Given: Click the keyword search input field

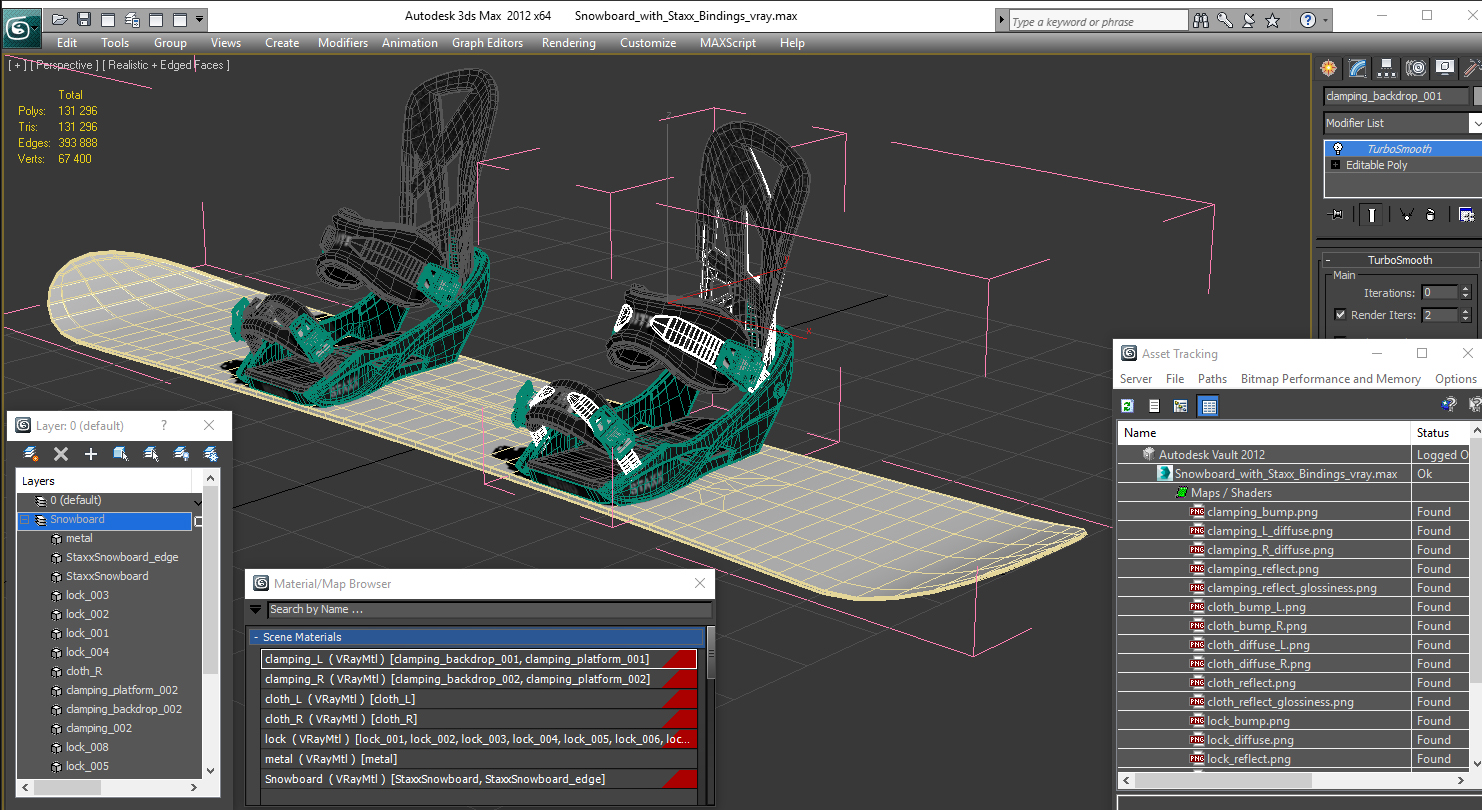Looking at the screenshot, I should tap(1098, 21).
